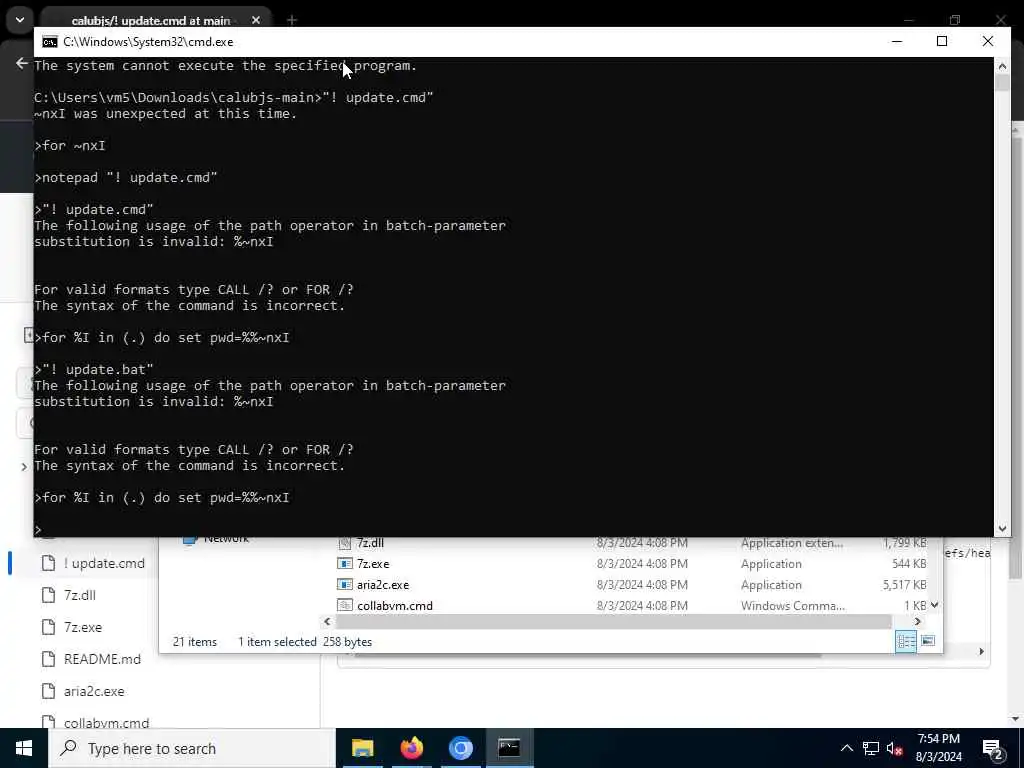This screenshot has height=768, width=1024.
Task: Click the aria2c.exe application icon in Explorer
Action: point(344,584)
